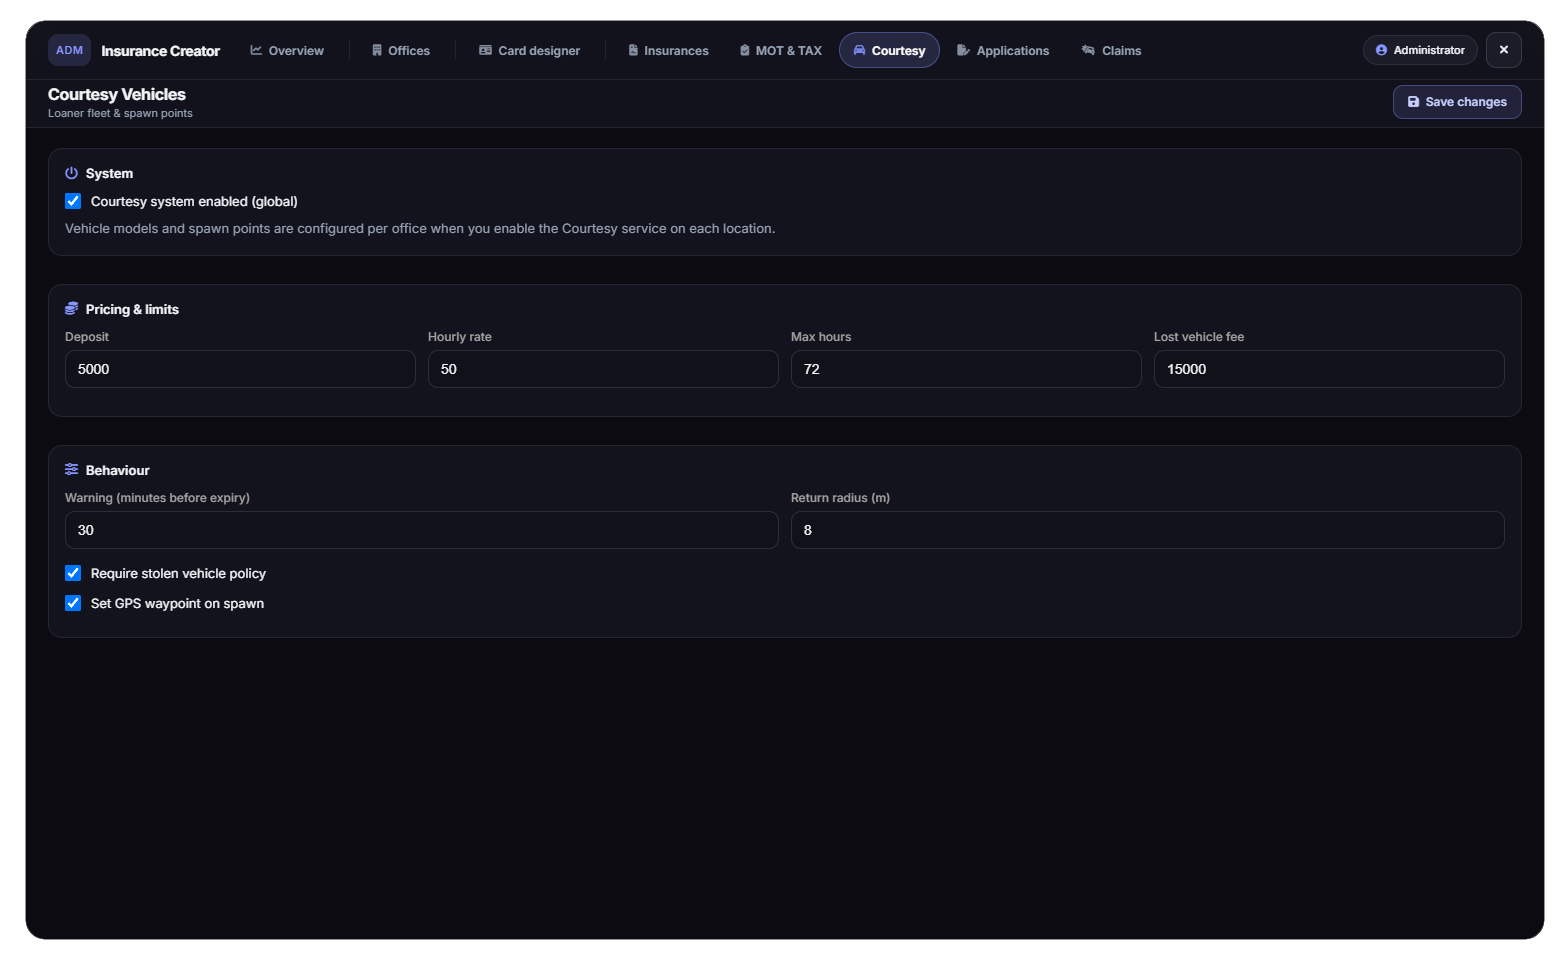This screenshot has width=1566, height=957.
Task: Click the MOT & TAX clipboard icon
Action: 745,50
